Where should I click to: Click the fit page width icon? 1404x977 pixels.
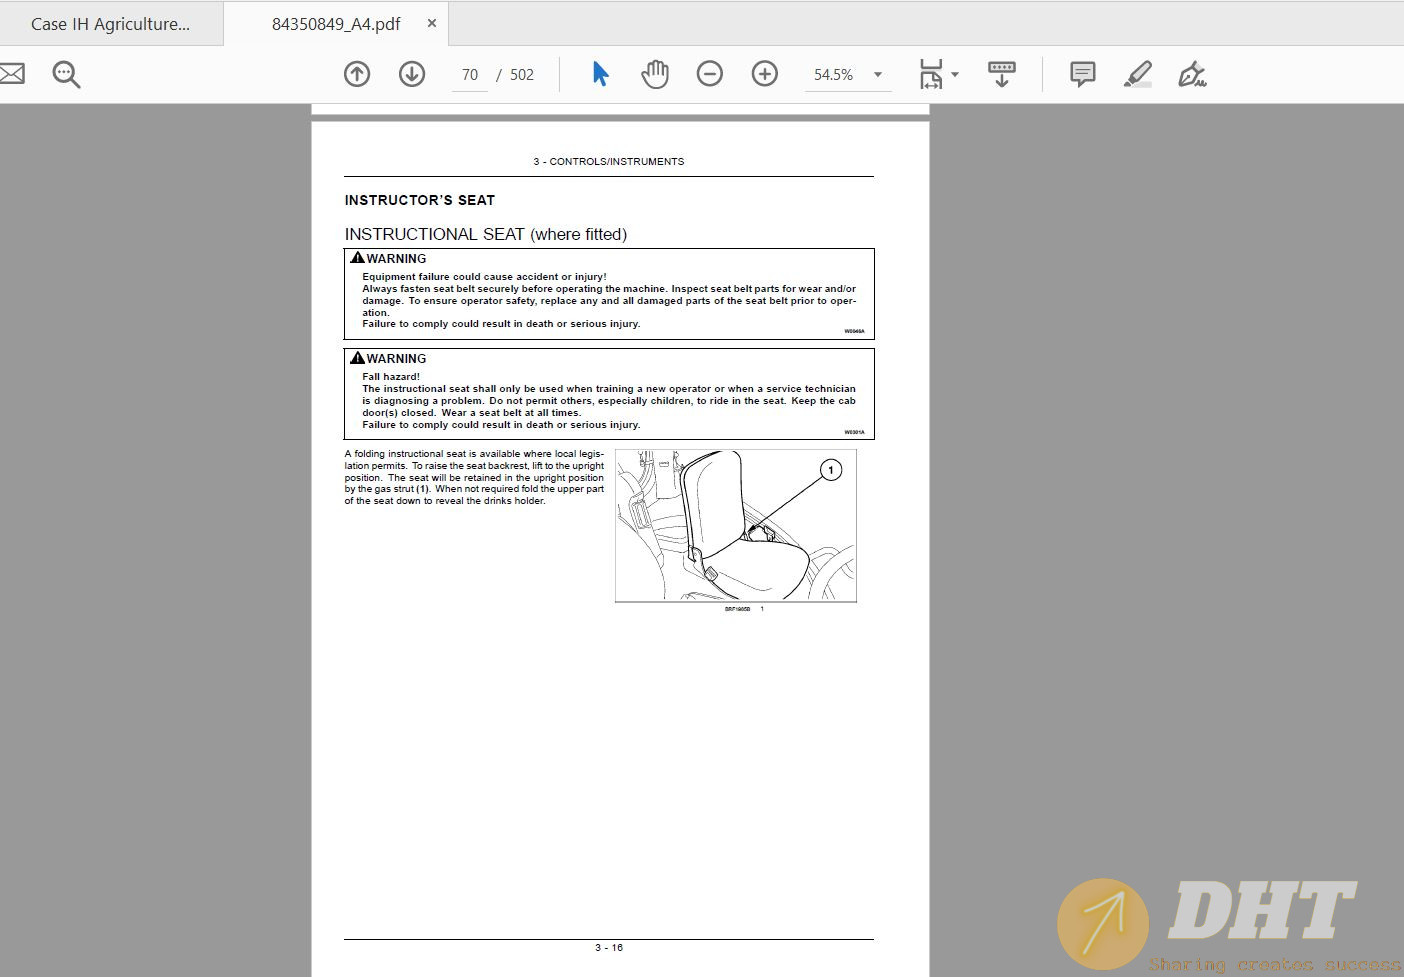tap(931, 74)
